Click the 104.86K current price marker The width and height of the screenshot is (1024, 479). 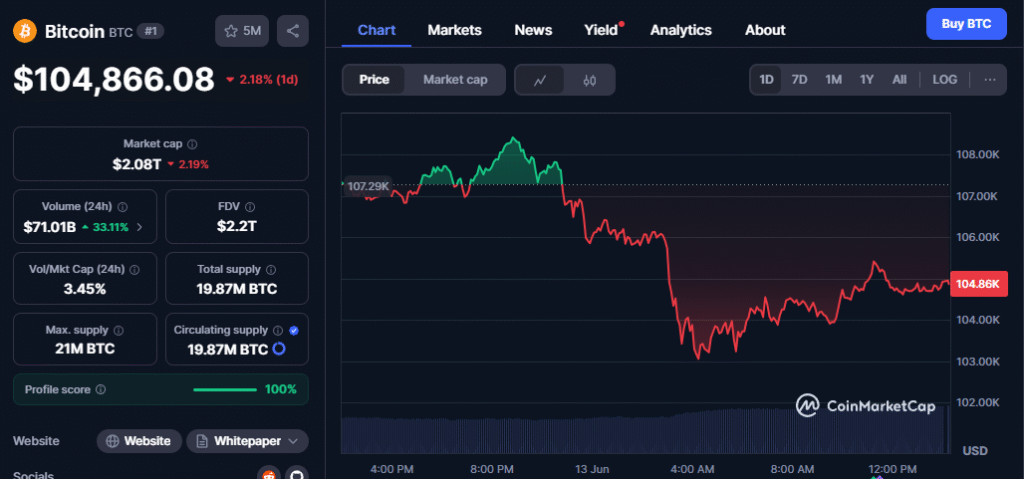978,284
